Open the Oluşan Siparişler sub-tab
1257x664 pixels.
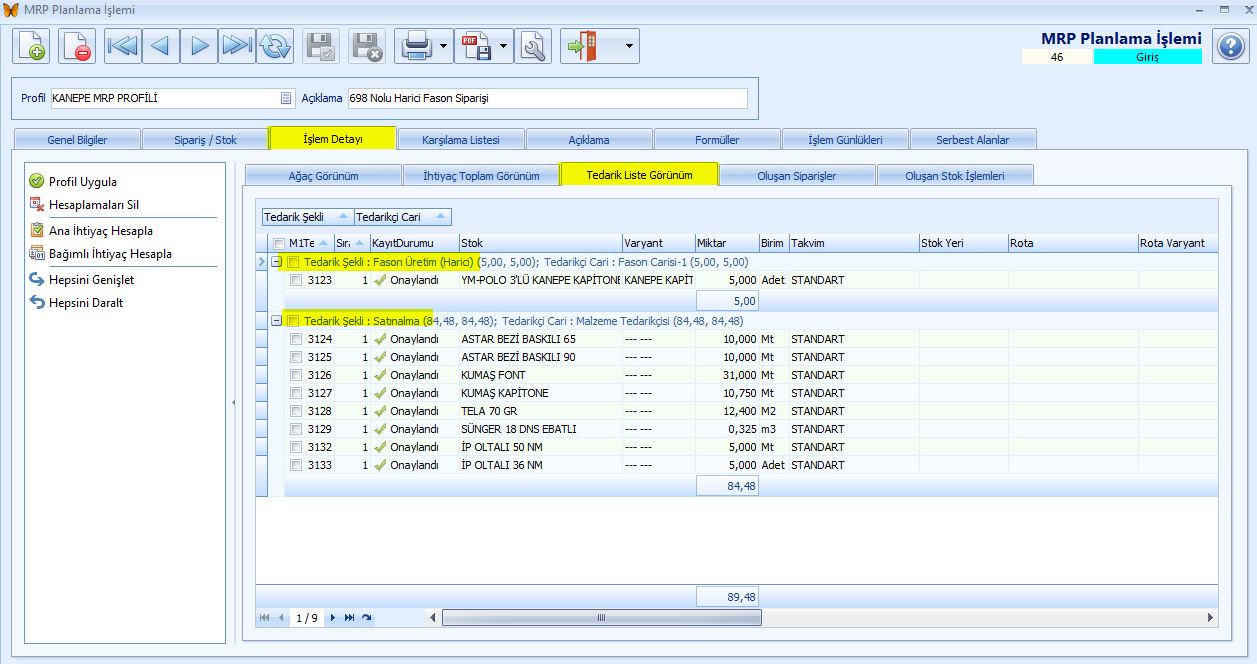797,175
